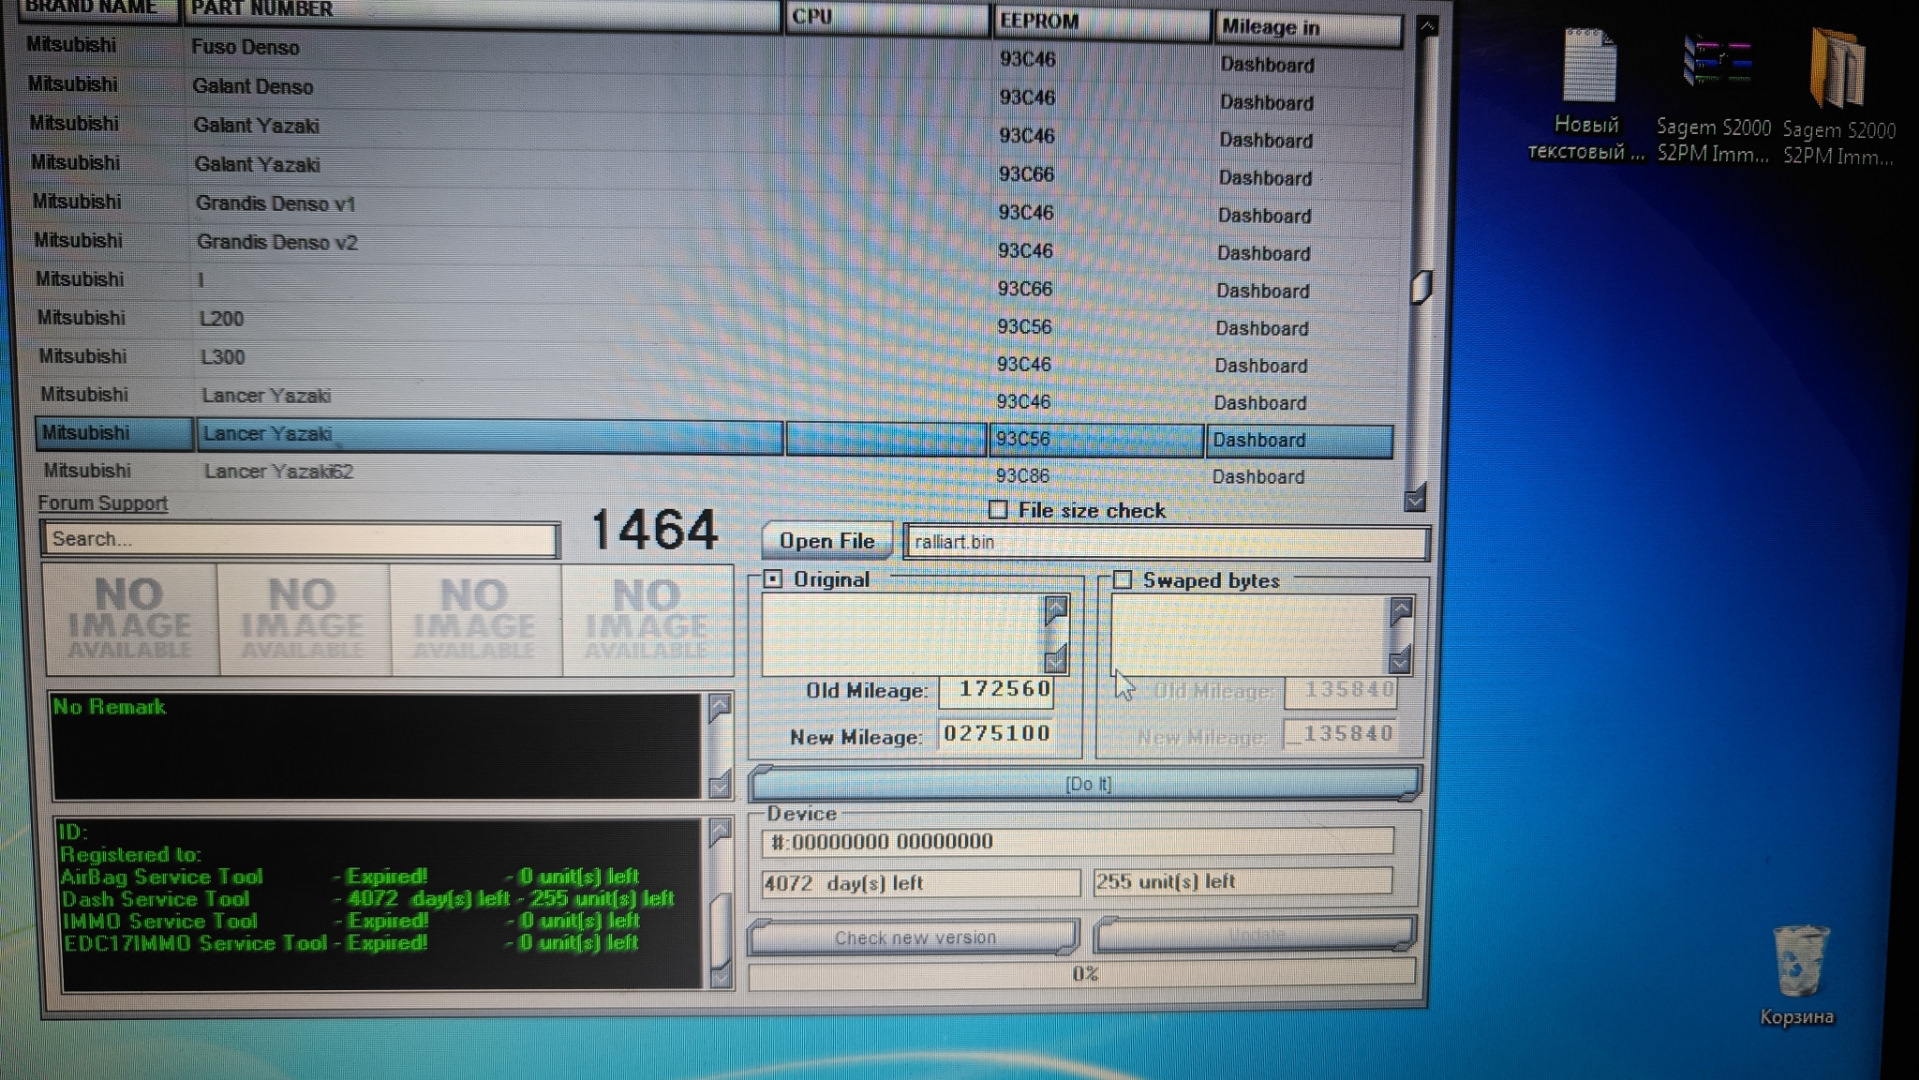The height and width of the screenshot is (1080, 1919).
Task: Click the vehicle list scrollbar thumb
Action: click(1420, 287)
